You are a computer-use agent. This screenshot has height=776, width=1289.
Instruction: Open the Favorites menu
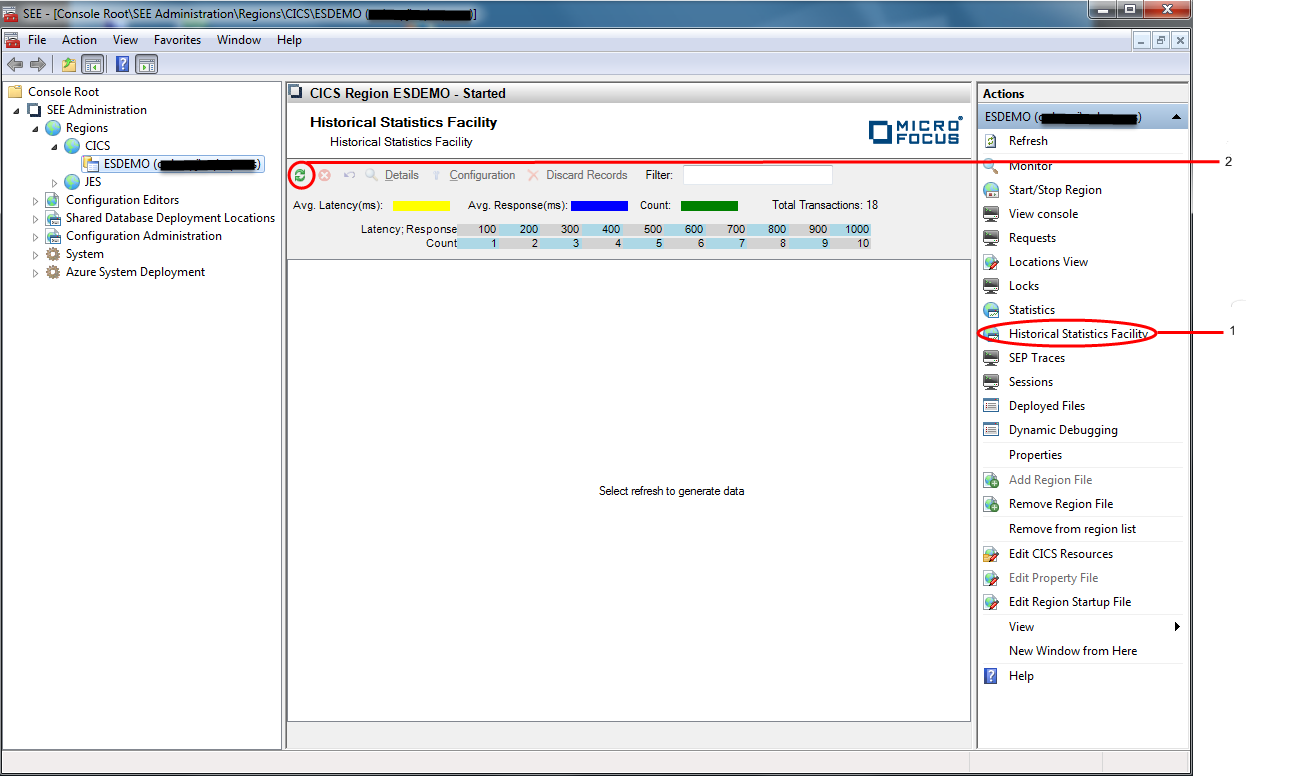click(x=177, y=40)
